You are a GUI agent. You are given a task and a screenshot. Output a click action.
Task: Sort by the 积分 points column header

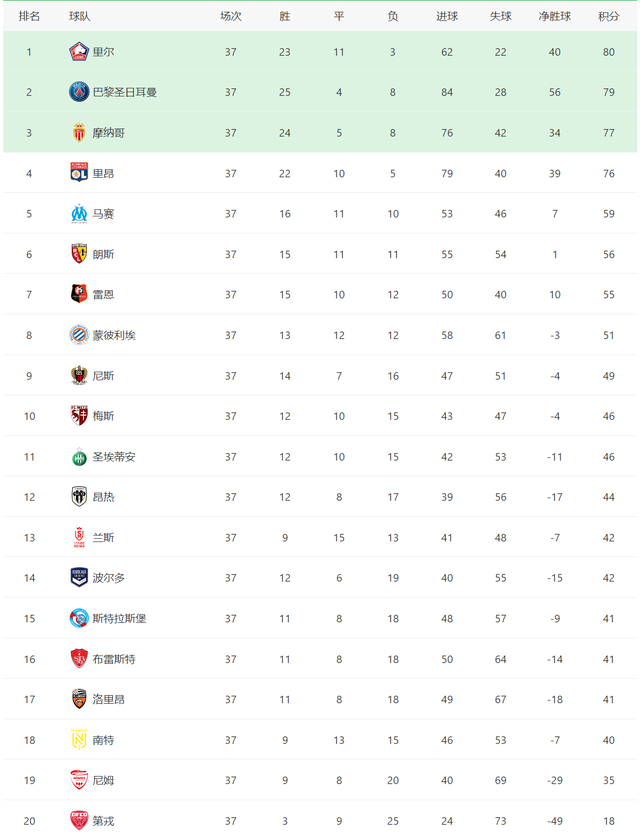point(609,17)
